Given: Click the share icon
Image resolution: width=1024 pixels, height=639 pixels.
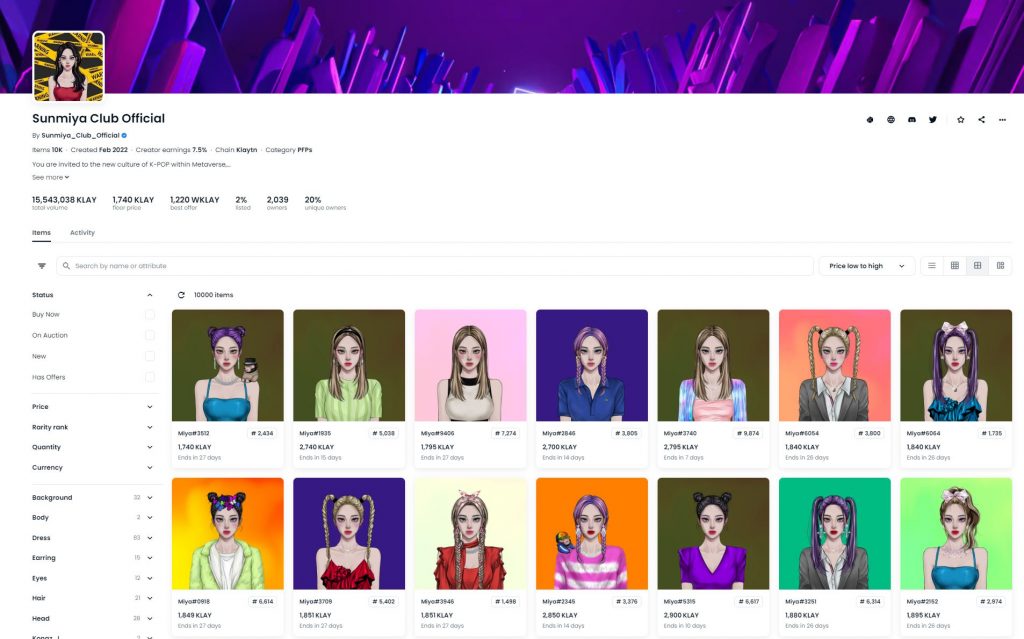Looking at the screenshot, I should pos(982,120).
